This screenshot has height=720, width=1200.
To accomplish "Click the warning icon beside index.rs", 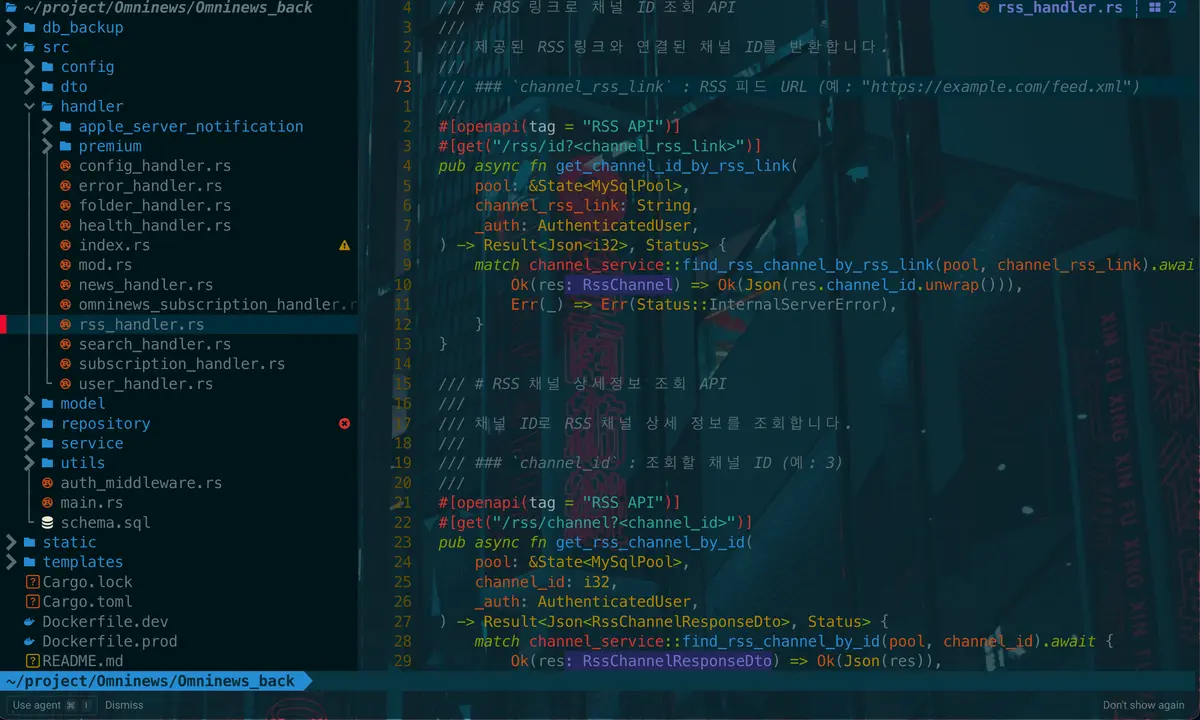I will coord(344,245).
